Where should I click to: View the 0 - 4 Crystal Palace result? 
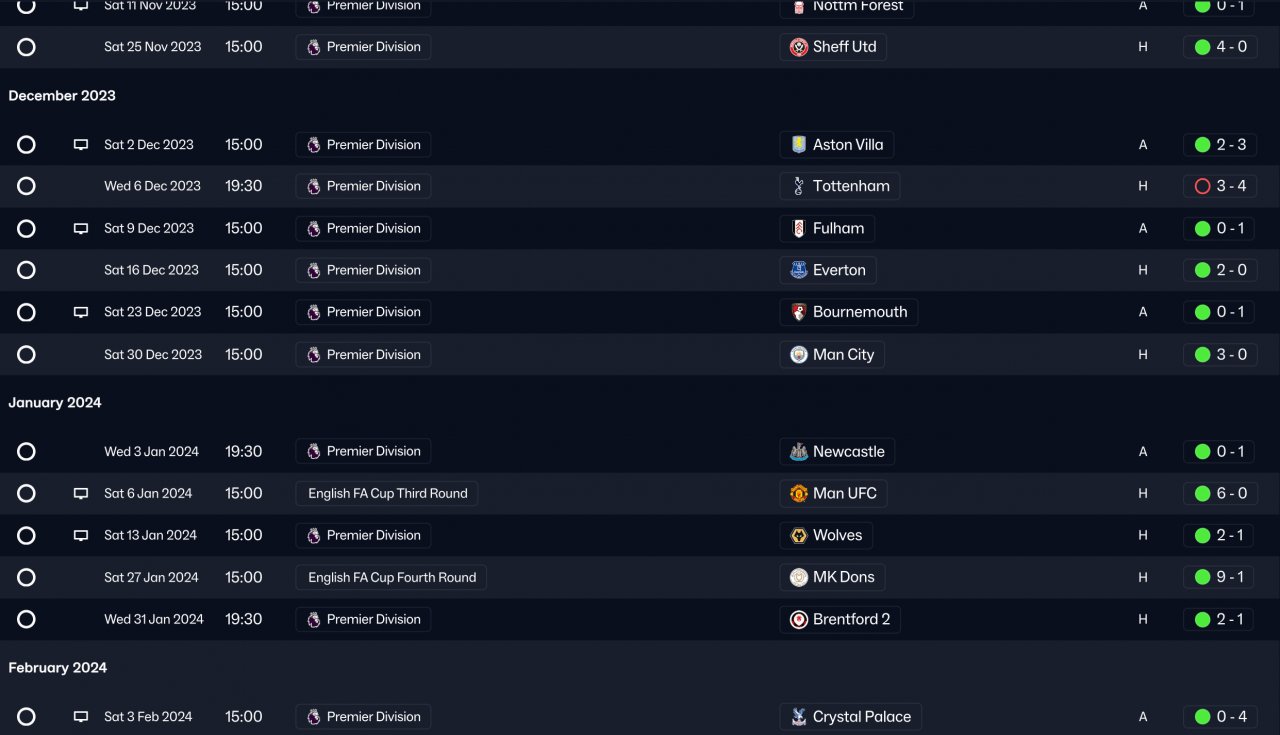pos(1220,717)
